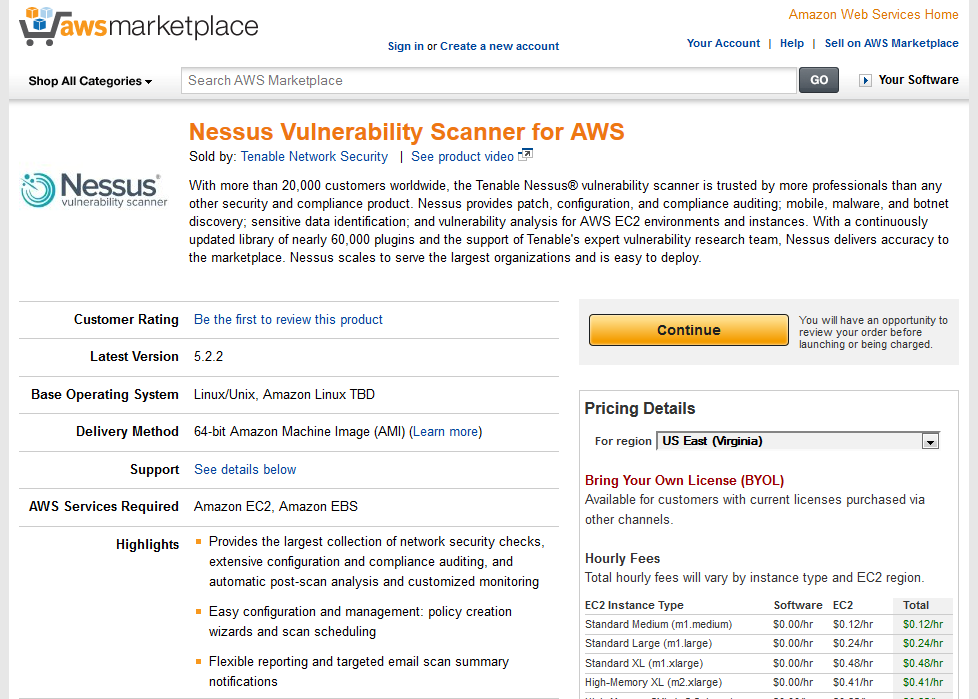Open the Tenable Network Security seller link
The image size is (978, 699).
tap(314, 157)
